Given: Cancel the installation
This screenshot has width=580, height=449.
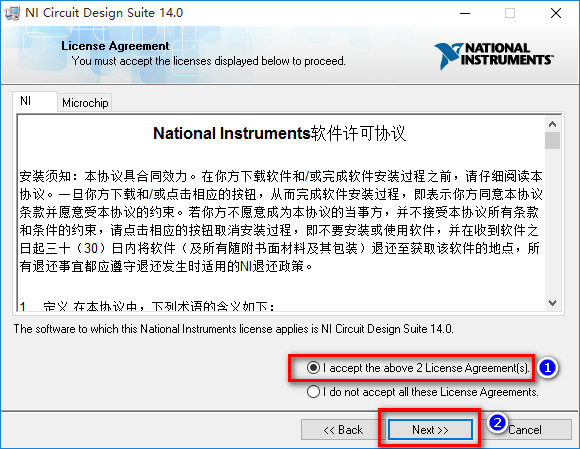Looking at the screenshot, I should coord(525,430).
